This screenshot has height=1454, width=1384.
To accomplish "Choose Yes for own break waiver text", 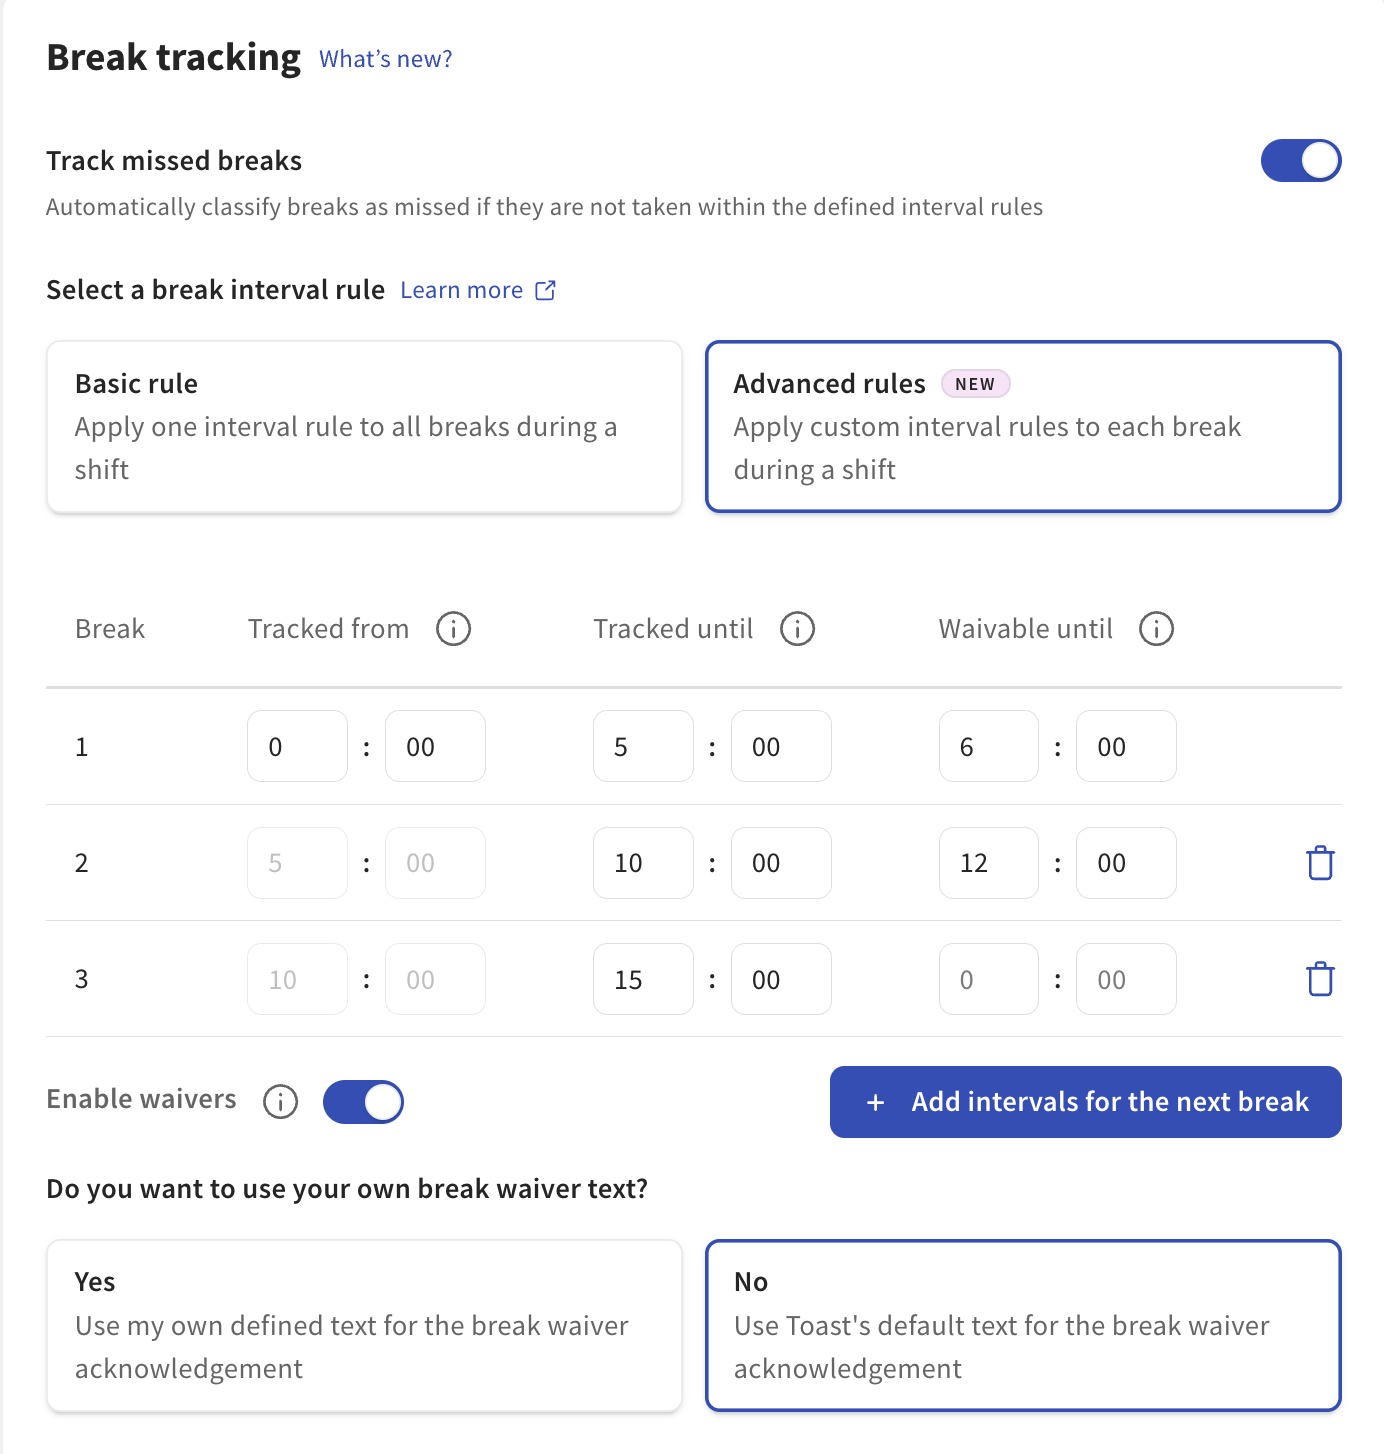I will point(364,1325).
